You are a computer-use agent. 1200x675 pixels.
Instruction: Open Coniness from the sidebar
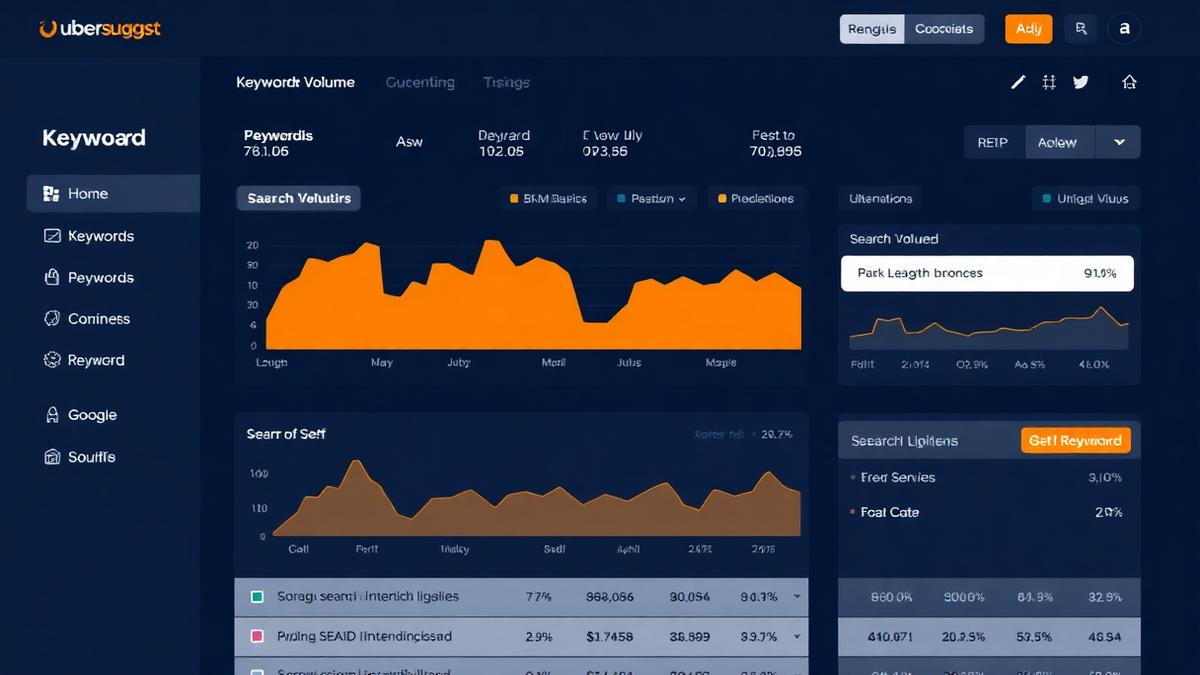pos(98,318)
